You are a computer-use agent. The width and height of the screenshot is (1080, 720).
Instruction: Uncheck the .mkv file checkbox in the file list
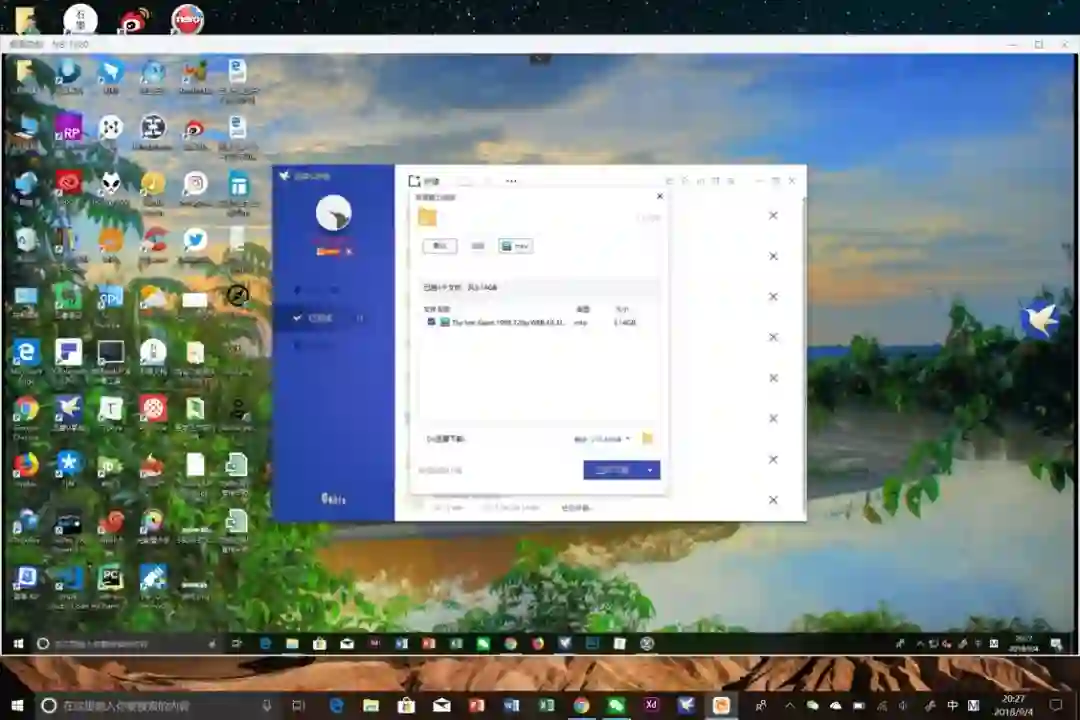tap(431, 322)
